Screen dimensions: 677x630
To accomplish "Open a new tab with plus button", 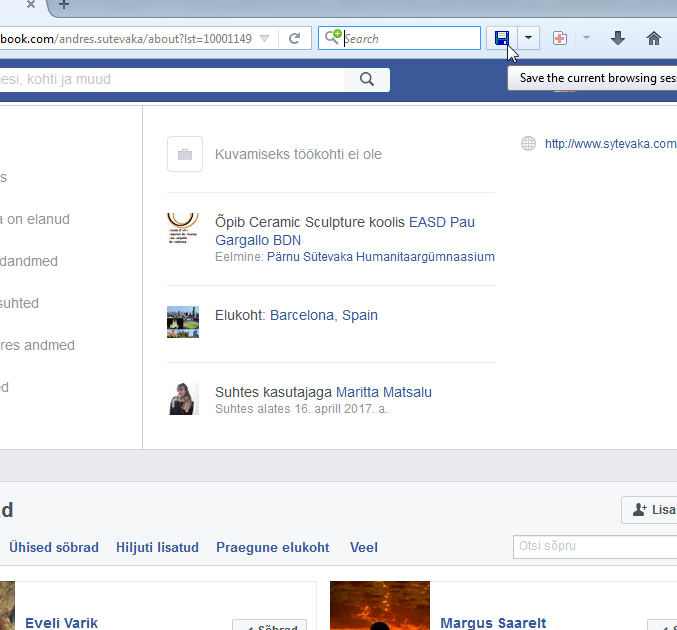I will point(63,5).
